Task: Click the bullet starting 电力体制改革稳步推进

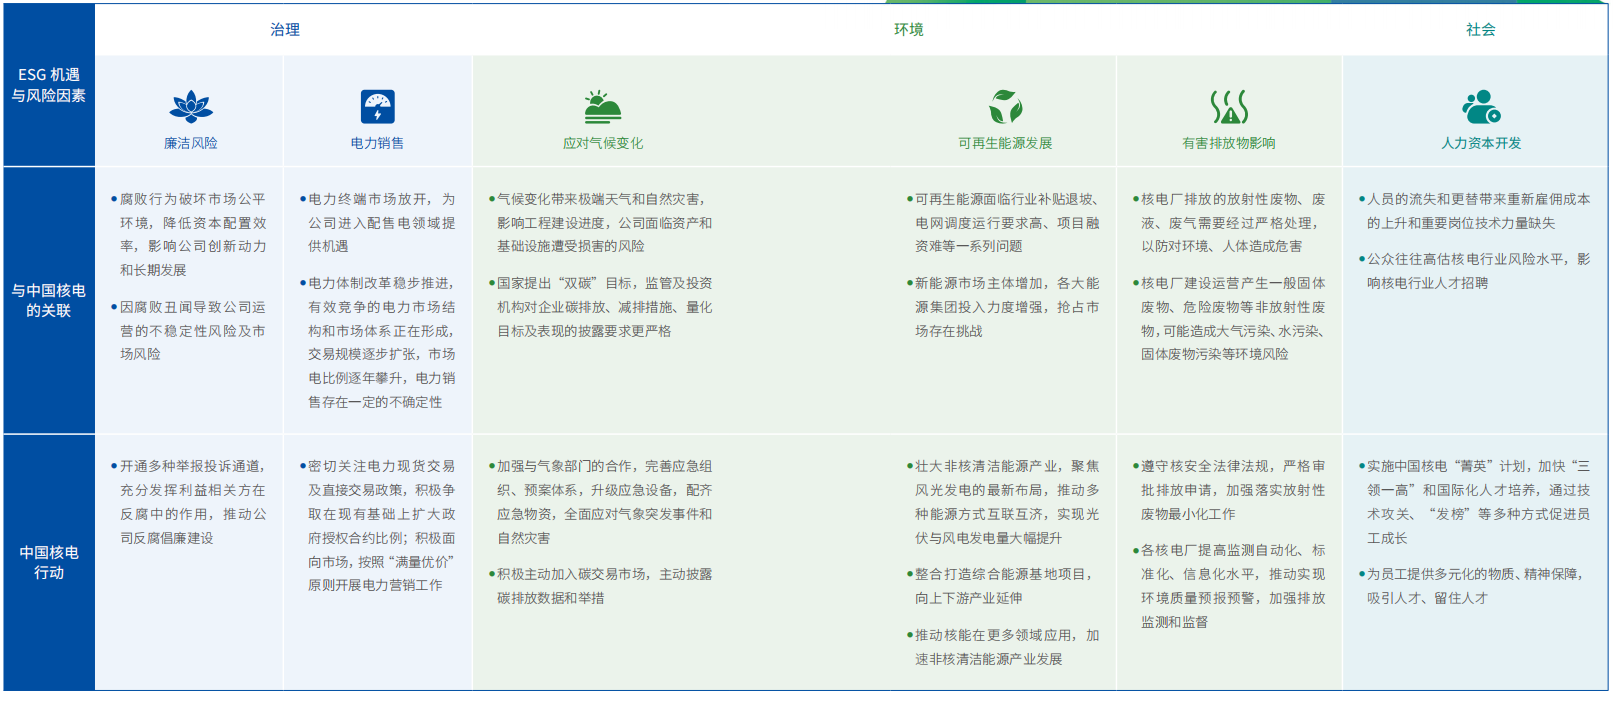Action: (378, 342)
